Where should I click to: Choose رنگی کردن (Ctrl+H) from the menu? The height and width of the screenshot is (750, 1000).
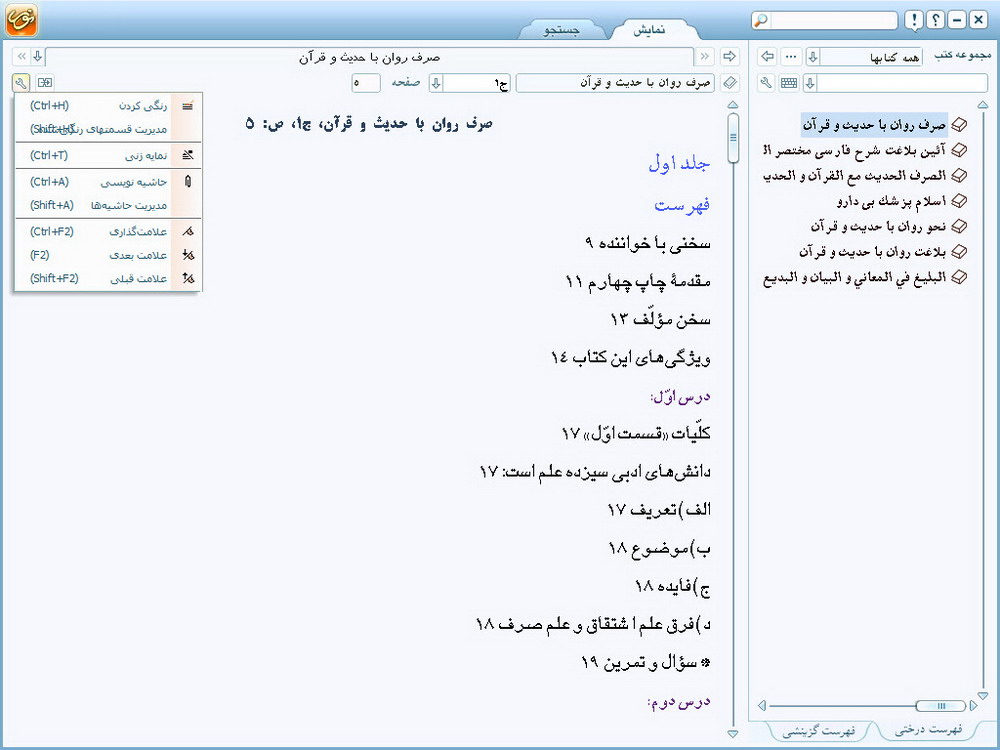pos(108,106)
